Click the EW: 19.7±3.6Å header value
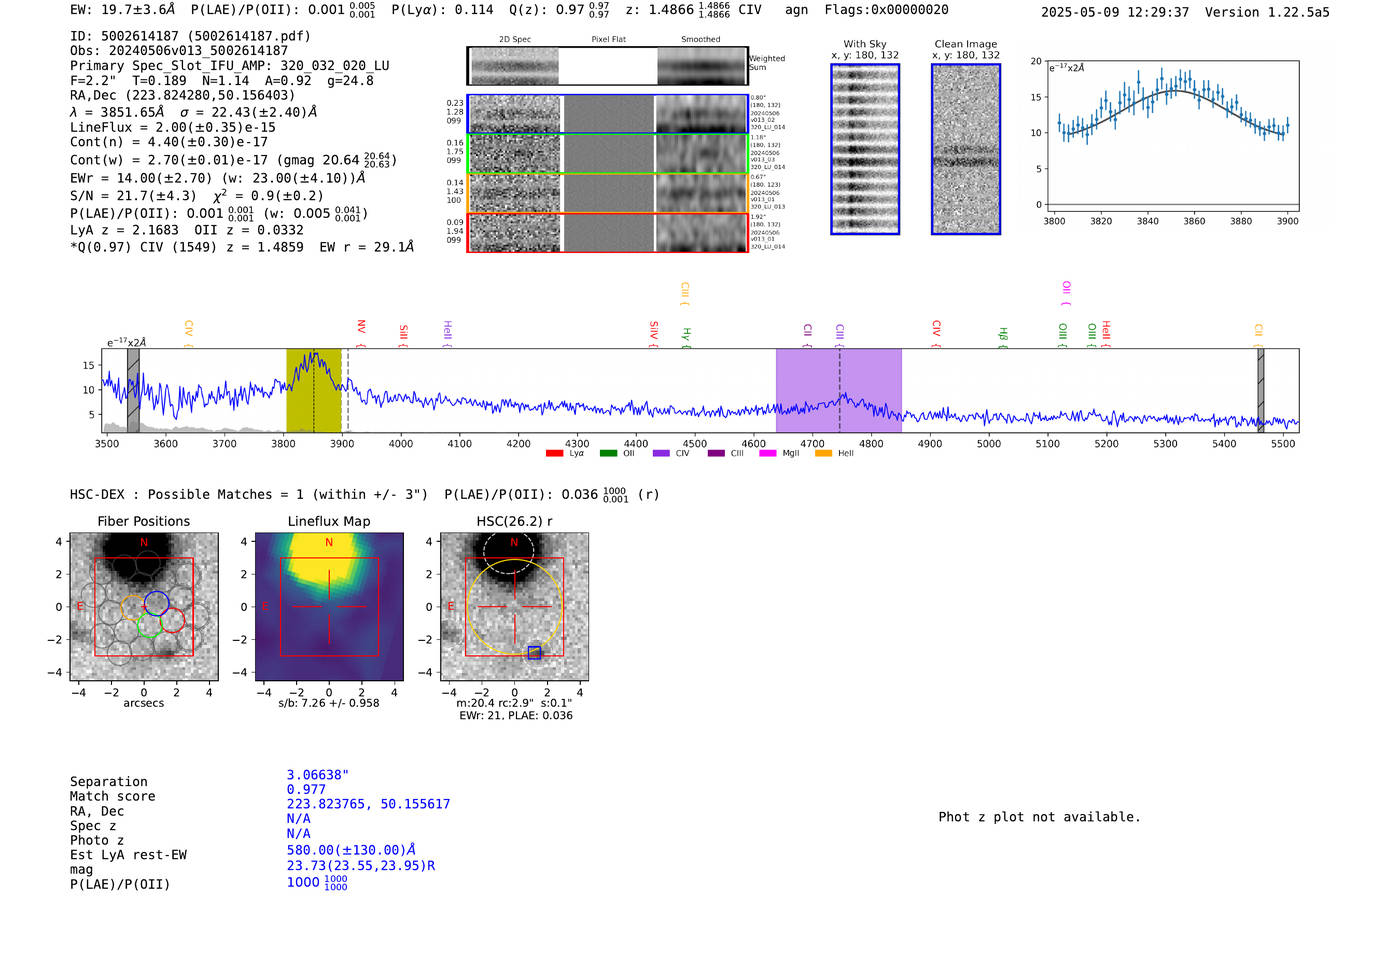This screenshot has width=1400, height=953. pos(123,10)
